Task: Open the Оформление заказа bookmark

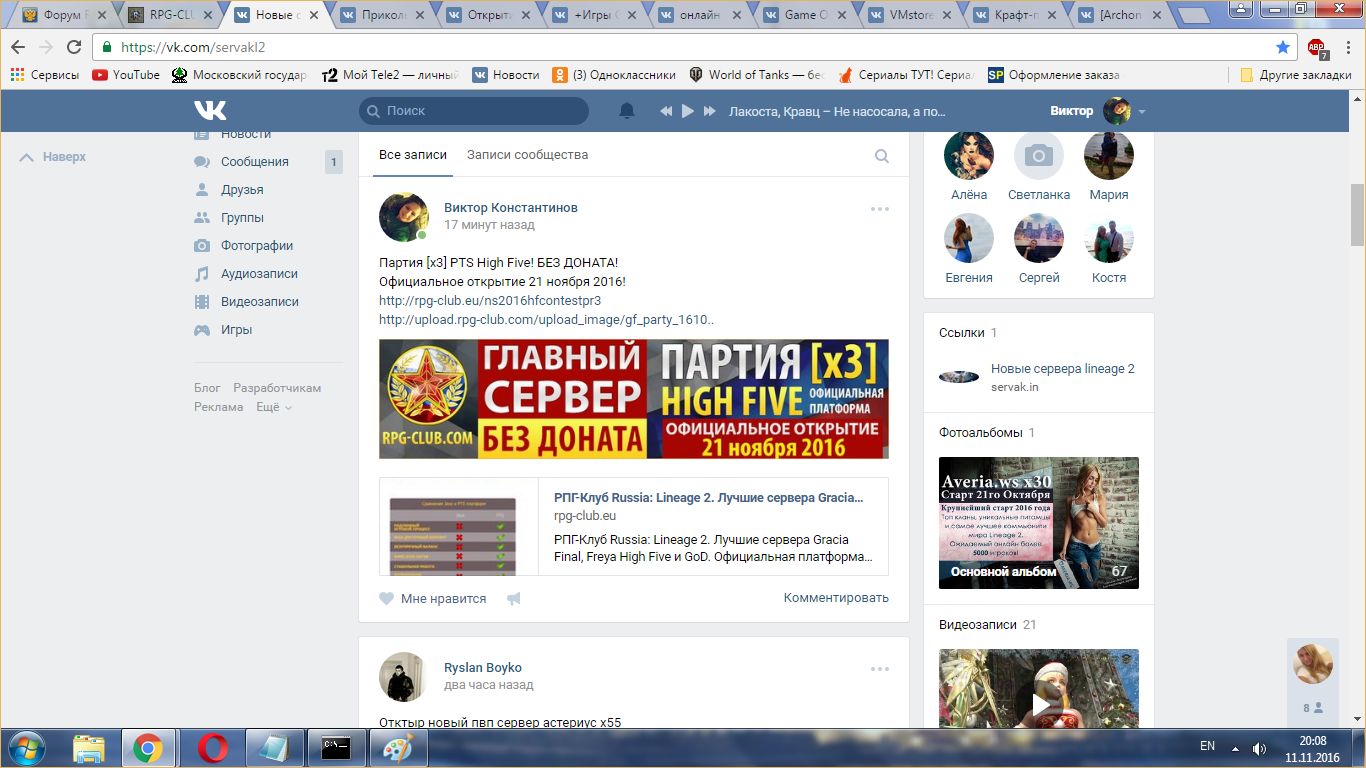Action: [1053, 75]
